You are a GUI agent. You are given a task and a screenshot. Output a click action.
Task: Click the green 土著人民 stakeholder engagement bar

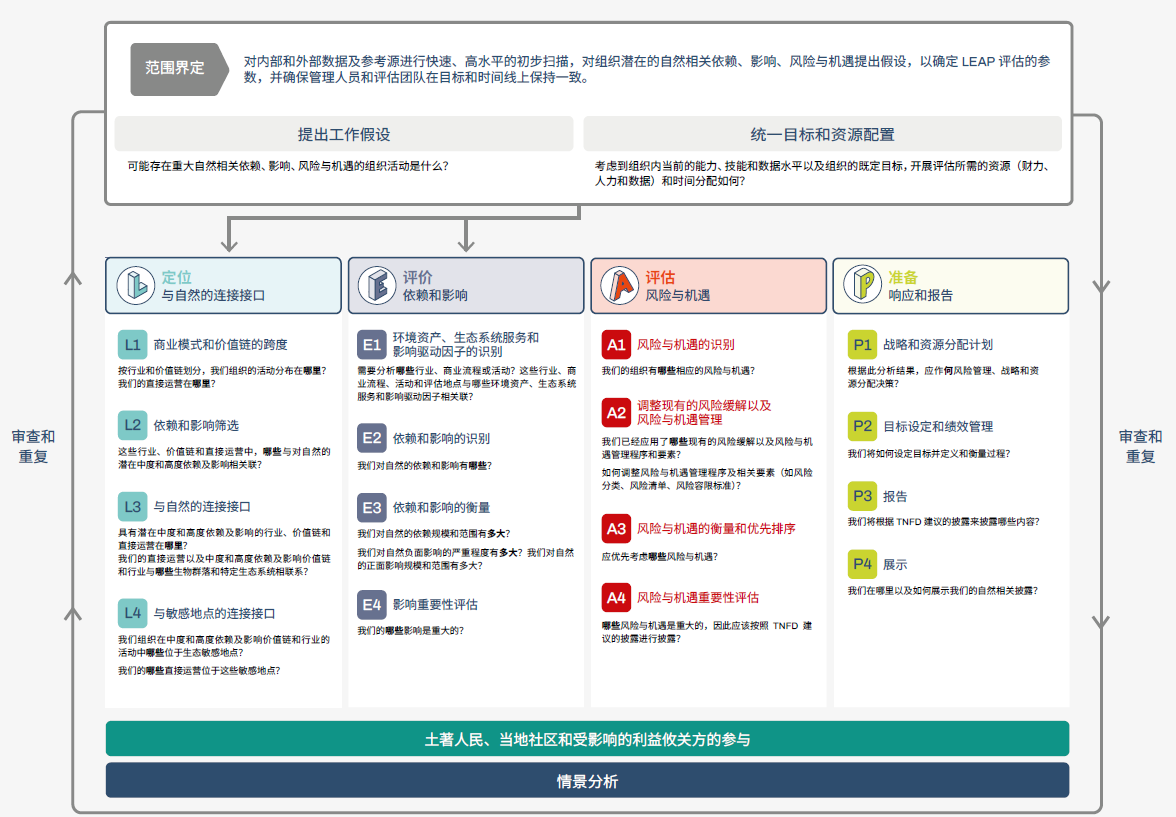[x=587, y=739]
